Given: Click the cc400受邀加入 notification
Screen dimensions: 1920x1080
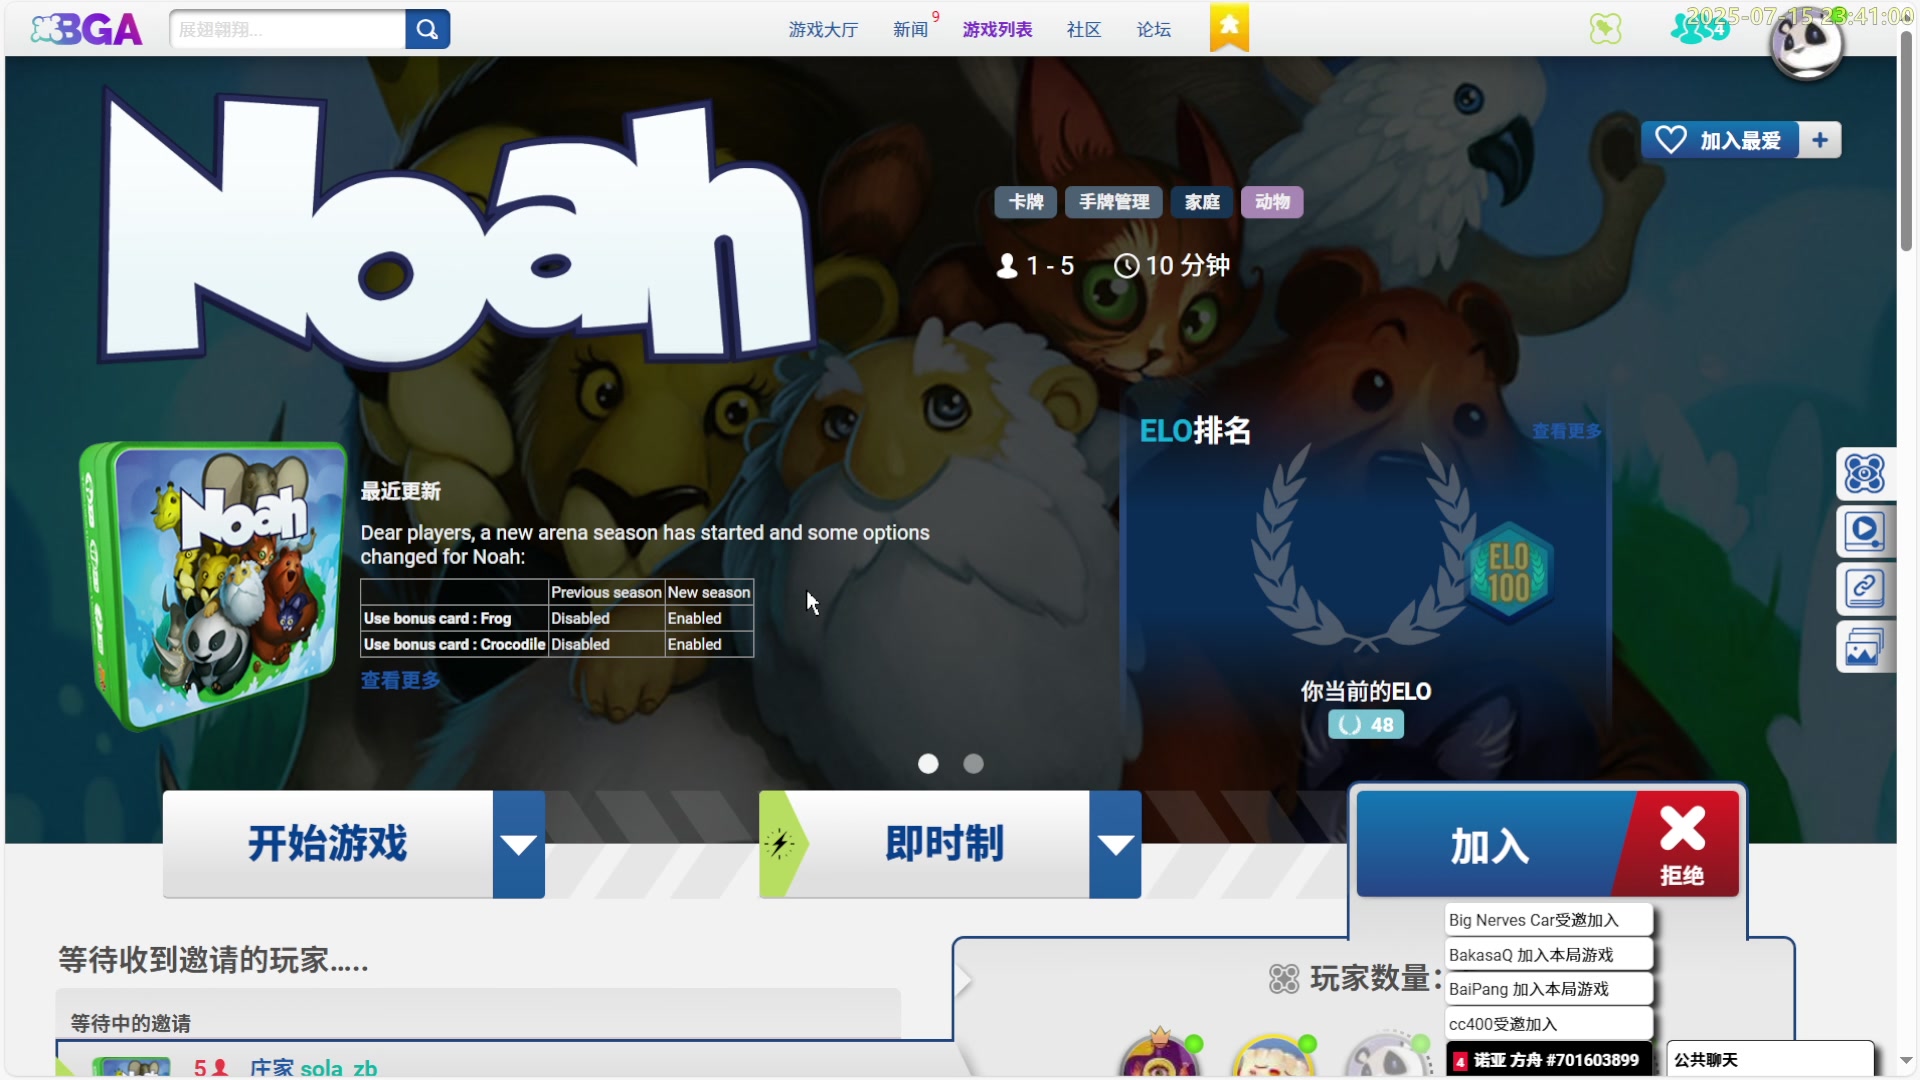Looking at the screenshot, I should (x=1548, y=1024).
